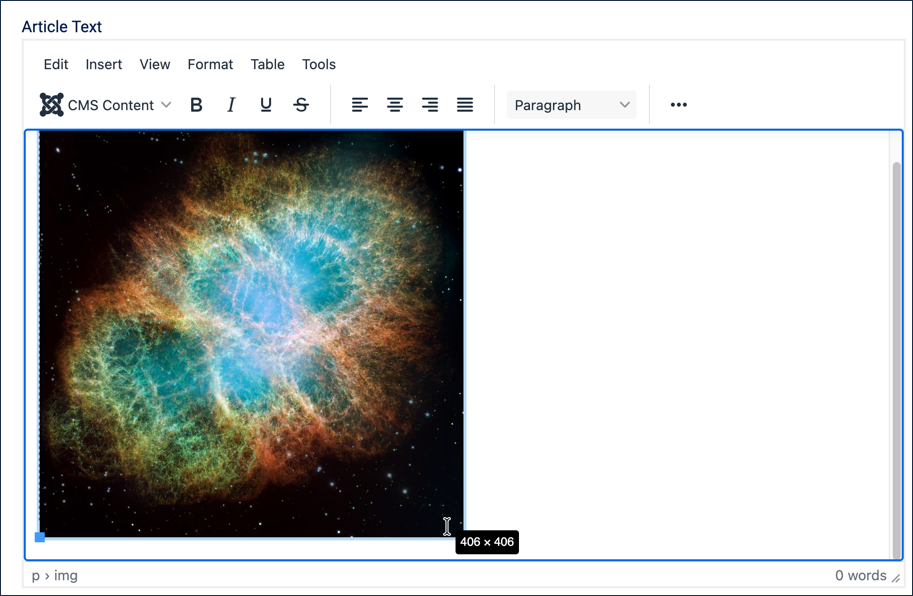Open the Paragraph format dropdown
This screenshot has width=913, height=596.
pos(571,105)
